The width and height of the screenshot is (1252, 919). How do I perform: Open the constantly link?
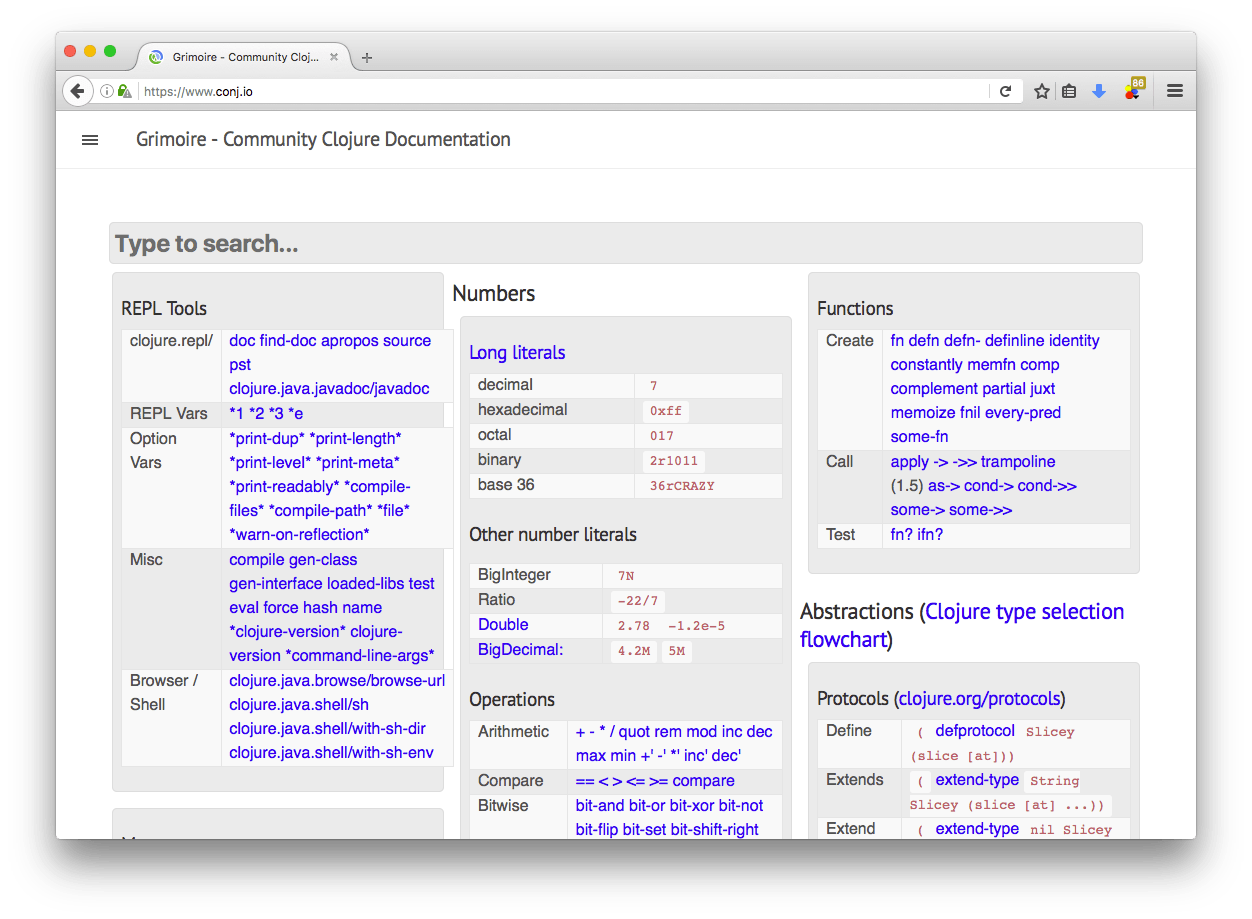pos(927,365)
